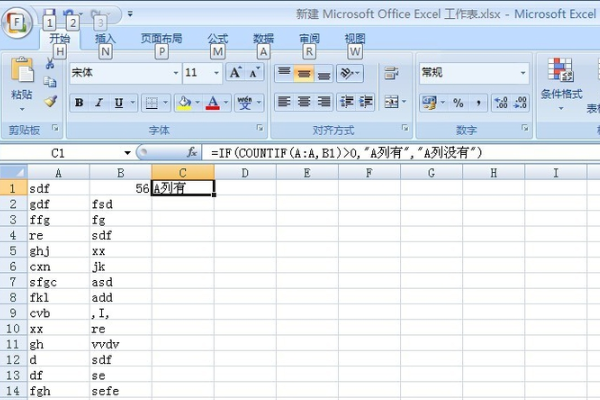Open the font group dialog launcher
The height and width of the screenshot is (400, 600).
coord(260,128)
